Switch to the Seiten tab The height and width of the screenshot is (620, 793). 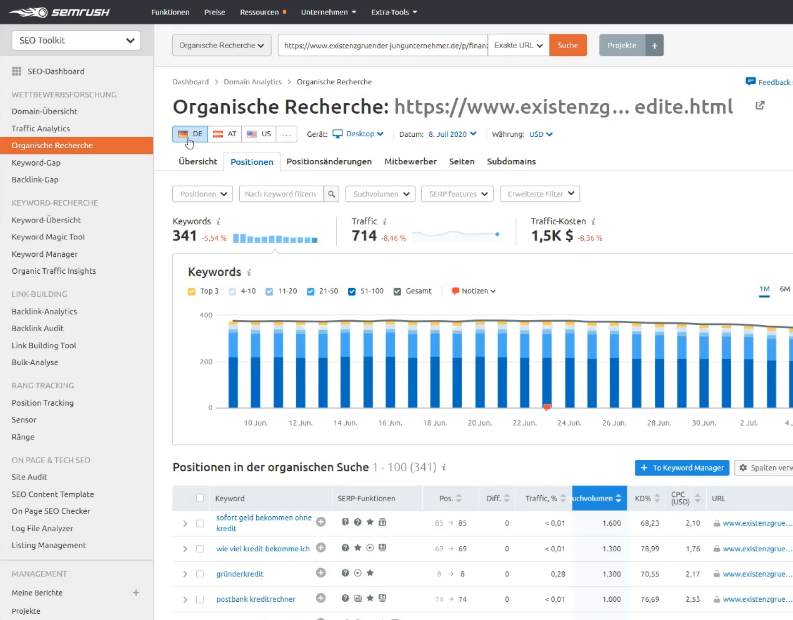462,161
